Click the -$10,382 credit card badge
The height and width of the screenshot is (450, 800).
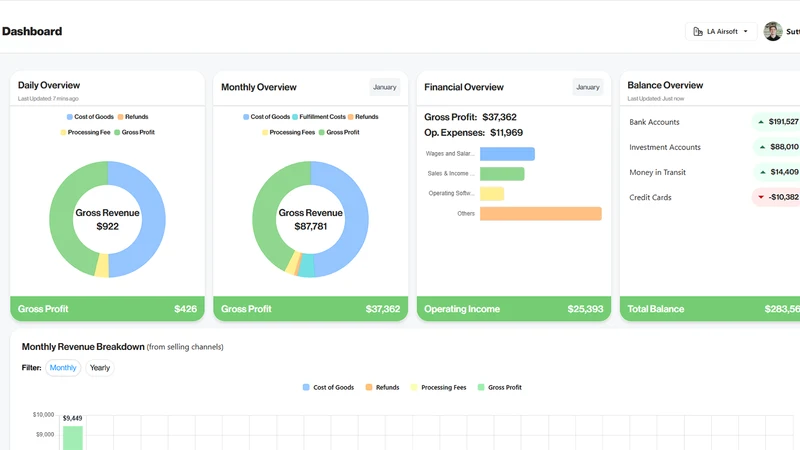776,196
